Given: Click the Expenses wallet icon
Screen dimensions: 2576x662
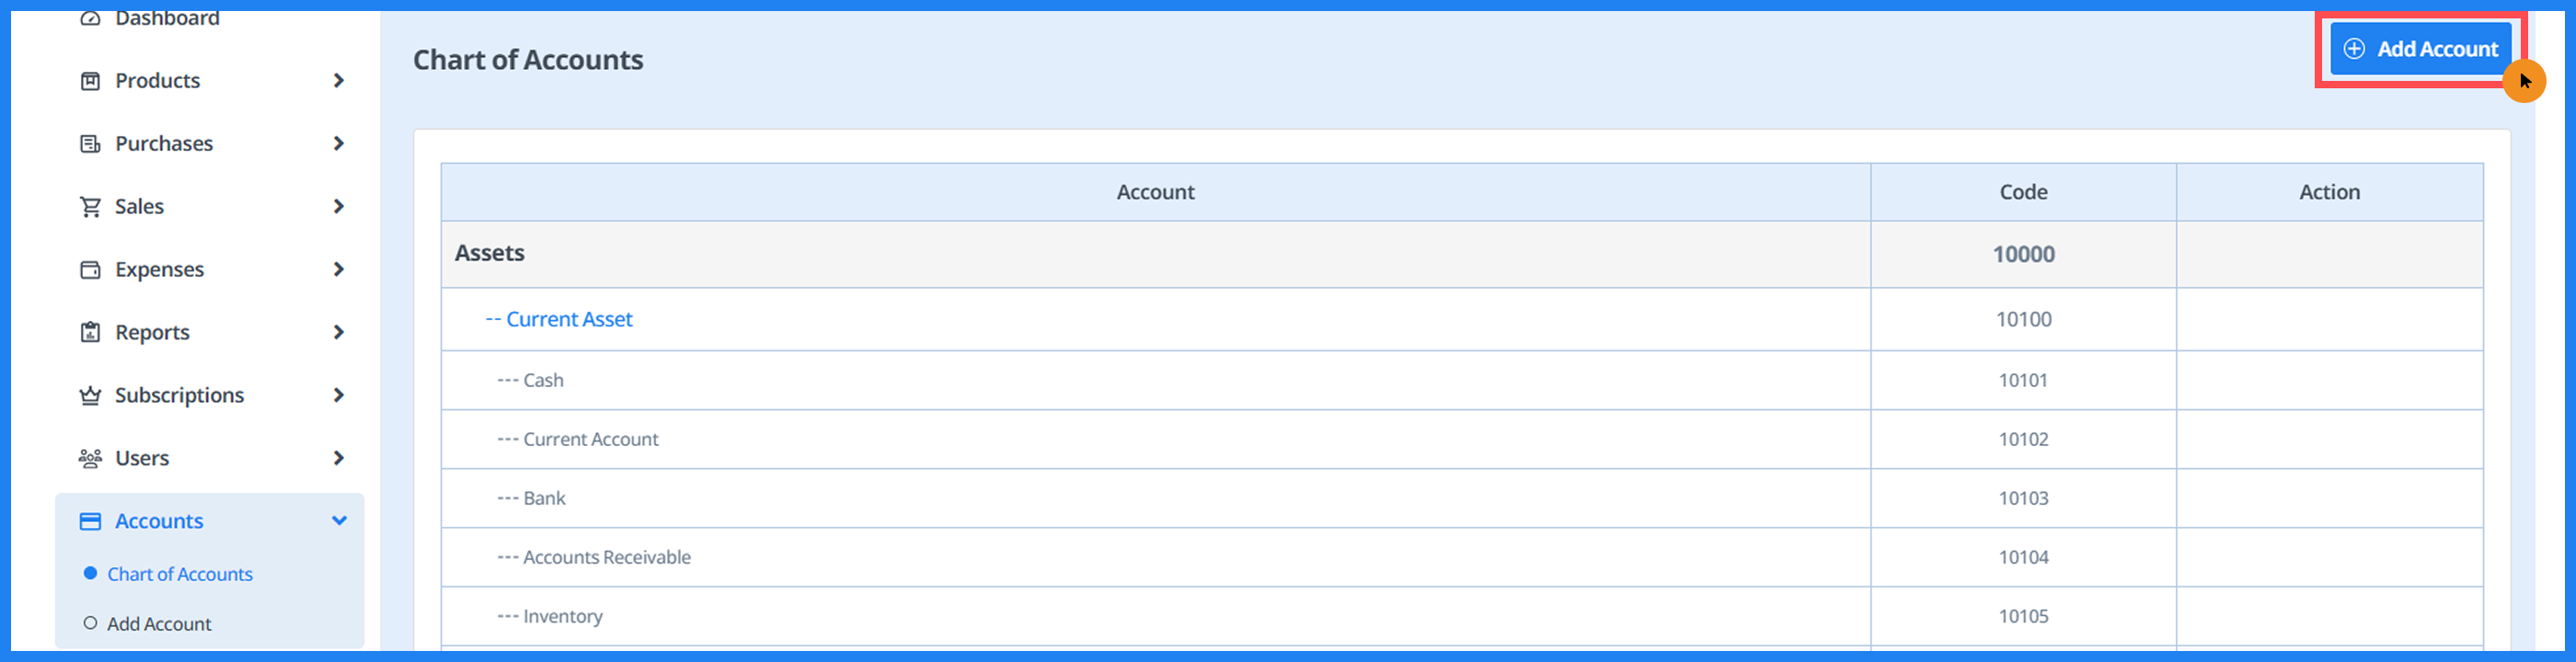Looking at the screenshot, I should pyautogui.click(x=90, y=270).
